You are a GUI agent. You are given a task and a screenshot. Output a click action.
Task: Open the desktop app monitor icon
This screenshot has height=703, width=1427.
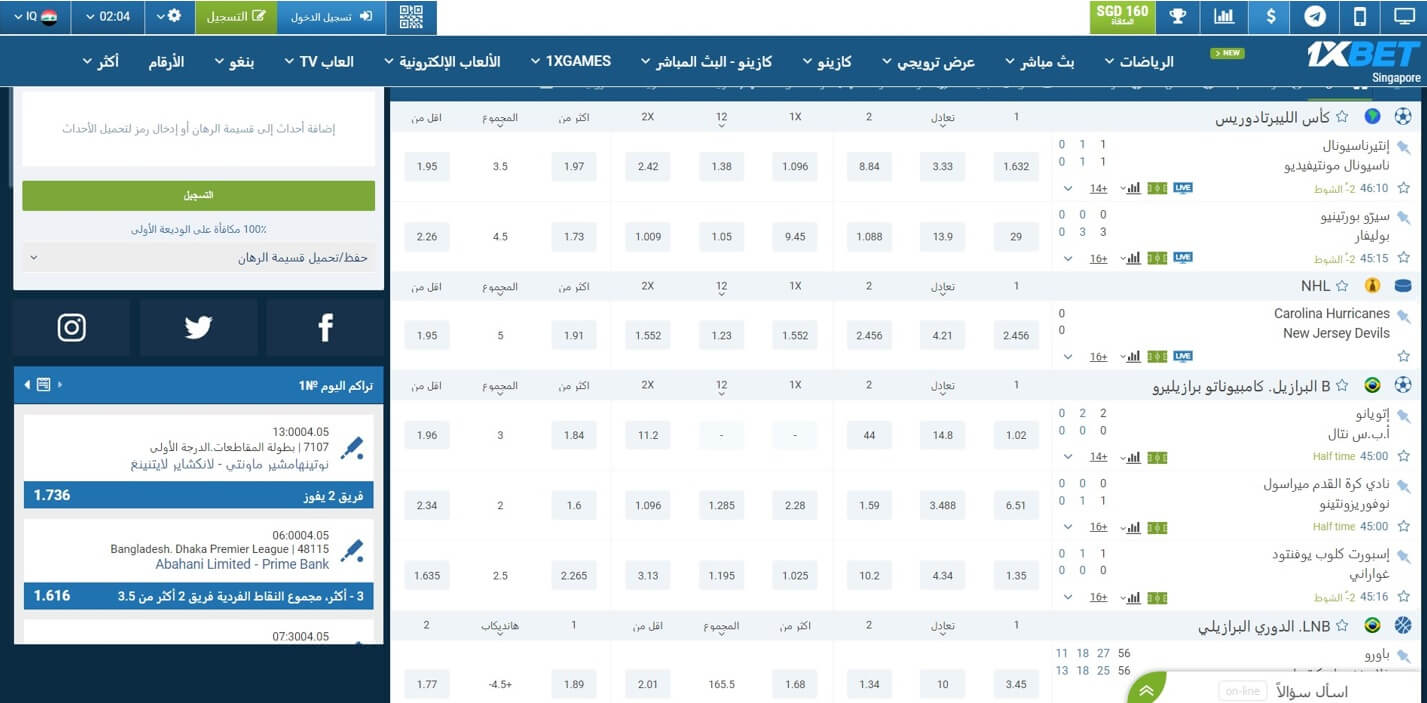[x=1404, y=17]
